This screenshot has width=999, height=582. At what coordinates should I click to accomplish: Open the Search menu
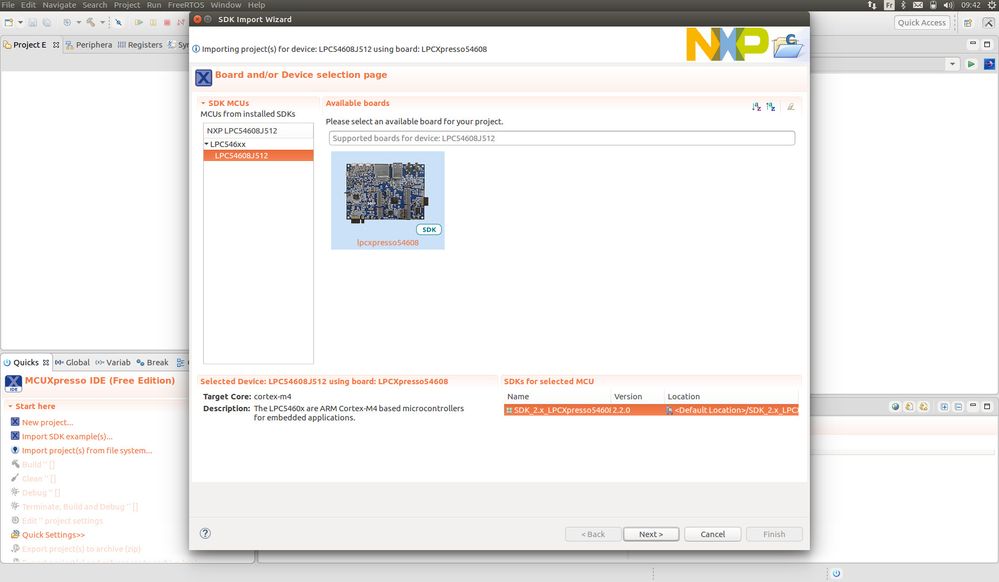[x=95, y=5]
